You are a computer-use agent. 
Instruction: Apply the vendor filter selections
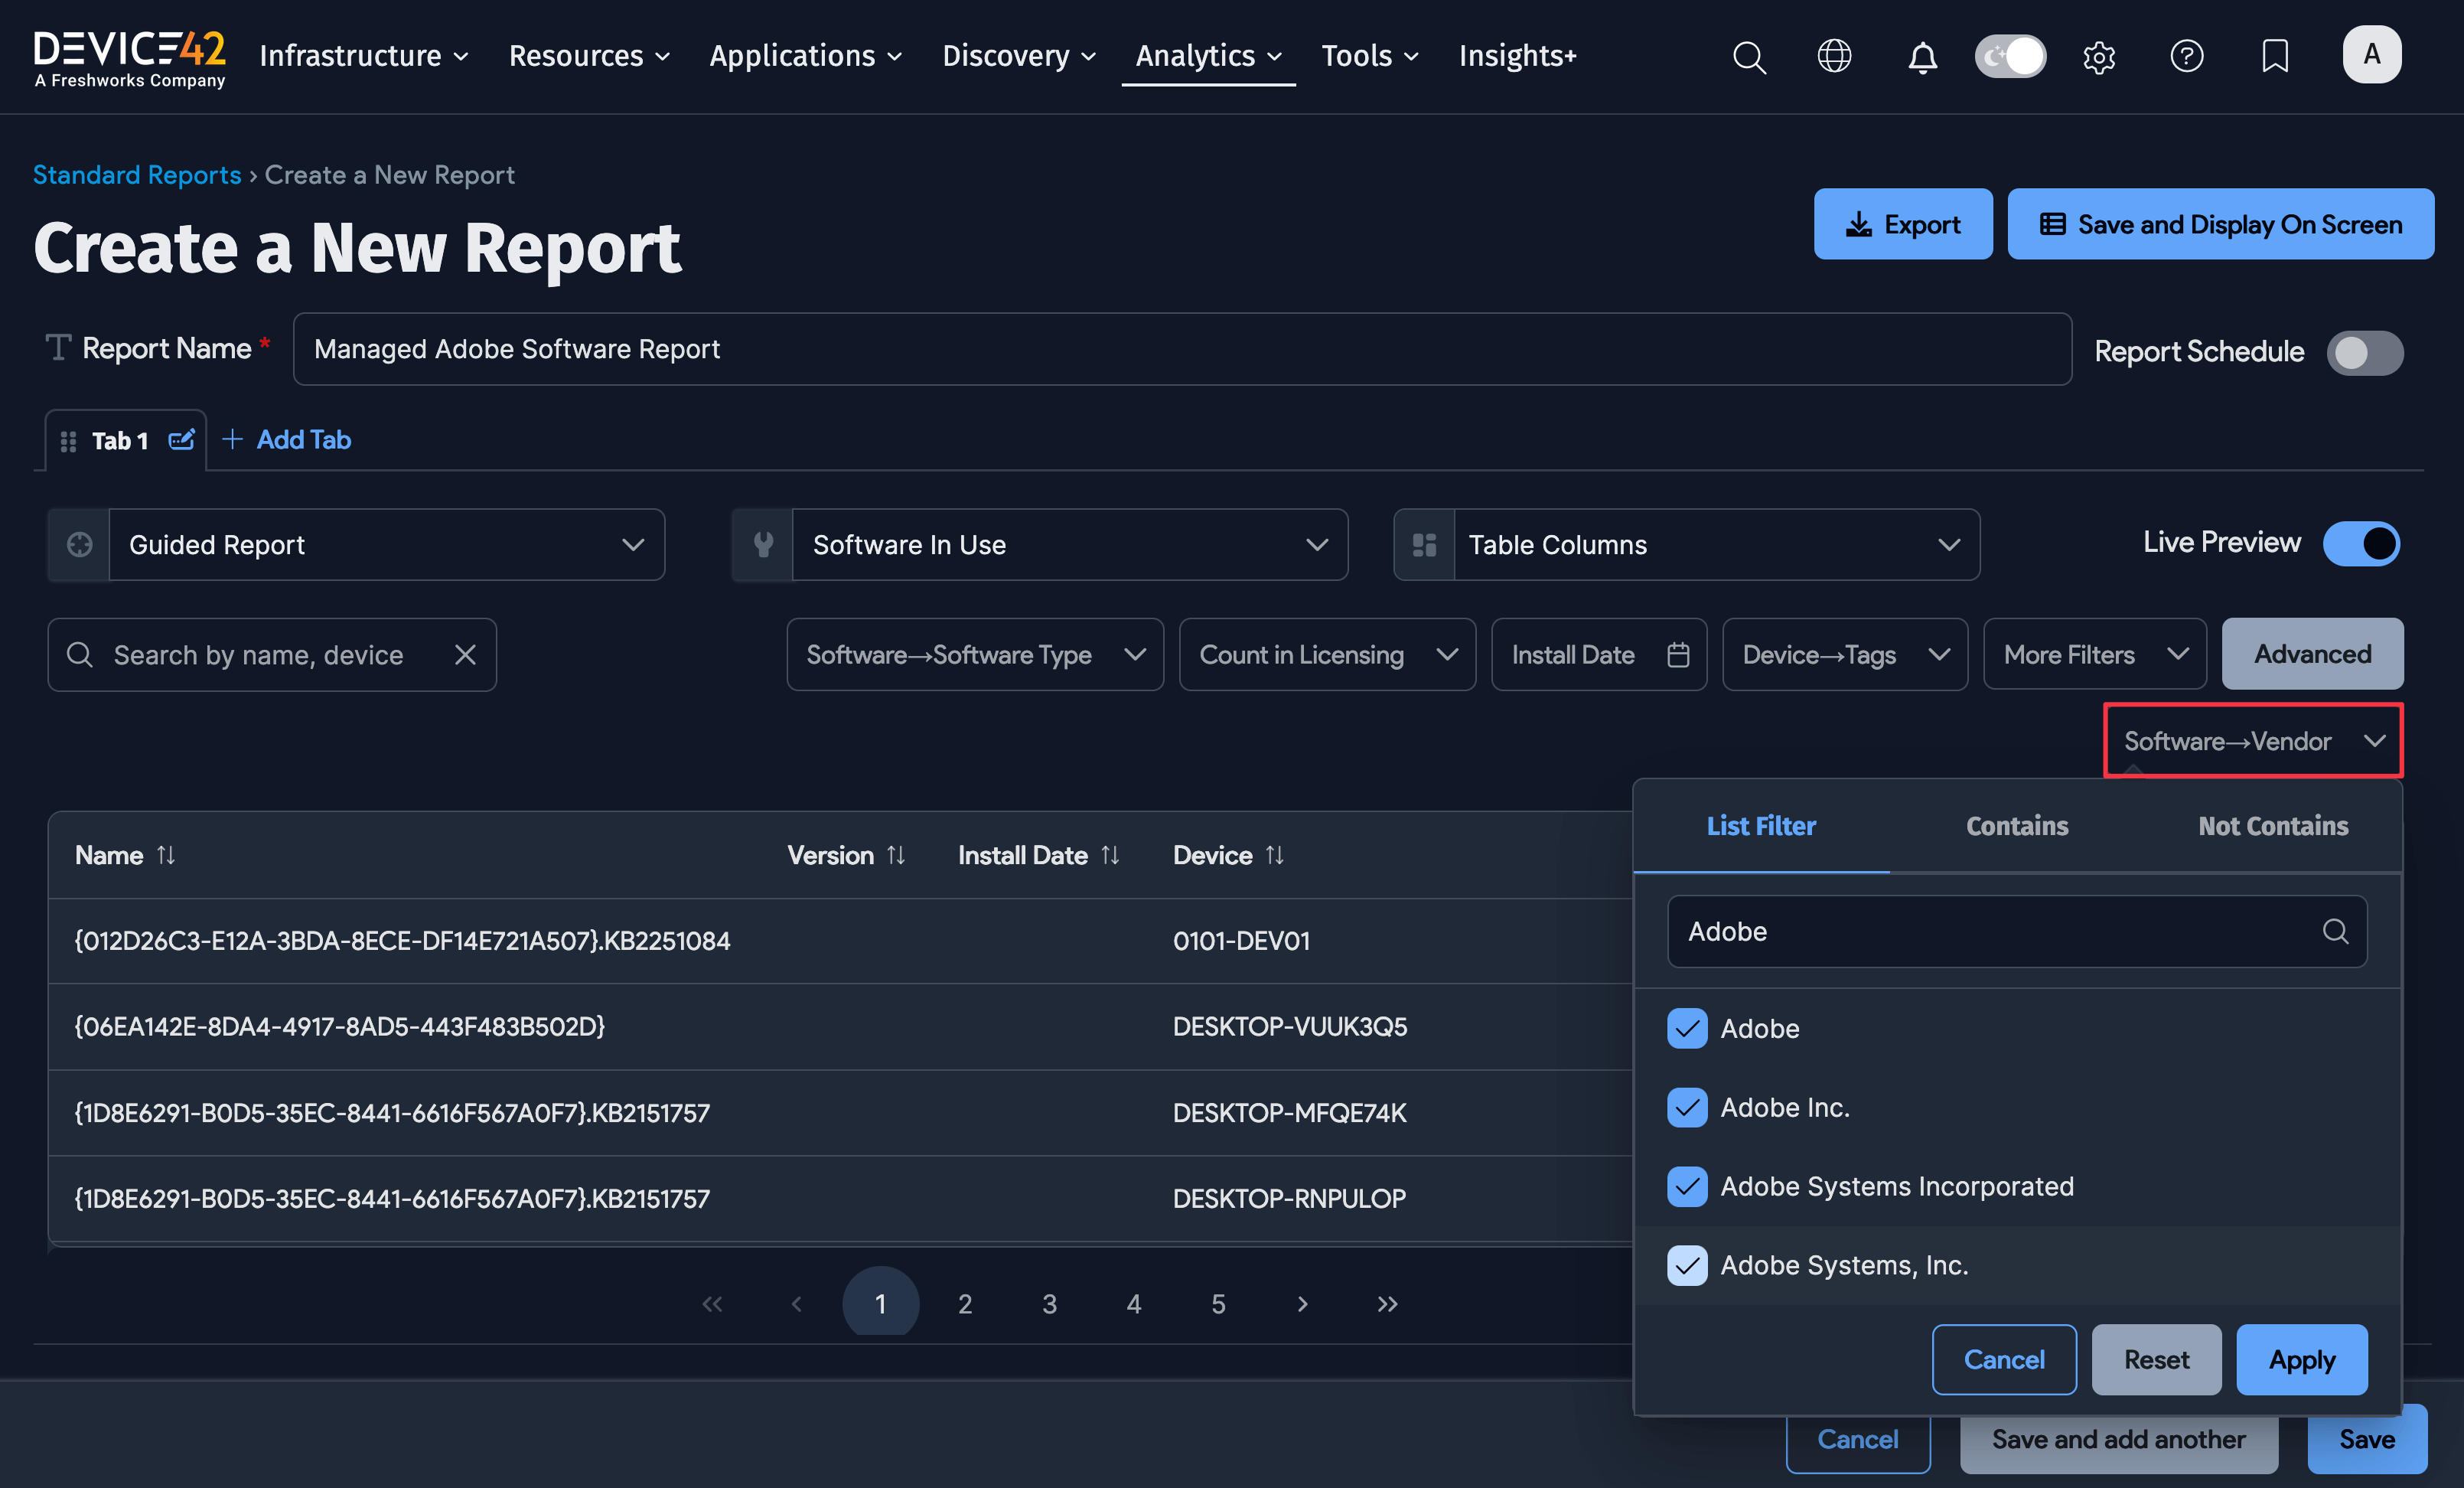tap(2301, 1359)
